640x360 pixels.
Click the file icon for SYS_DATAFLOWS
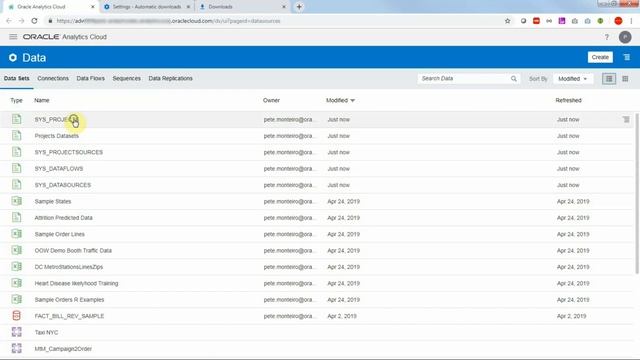click(16, 168)
